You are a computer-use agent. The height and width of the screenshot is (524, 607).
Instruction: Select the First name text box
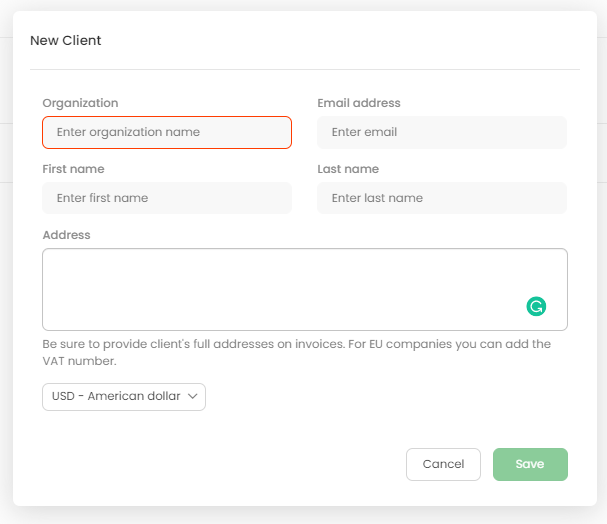167,198
